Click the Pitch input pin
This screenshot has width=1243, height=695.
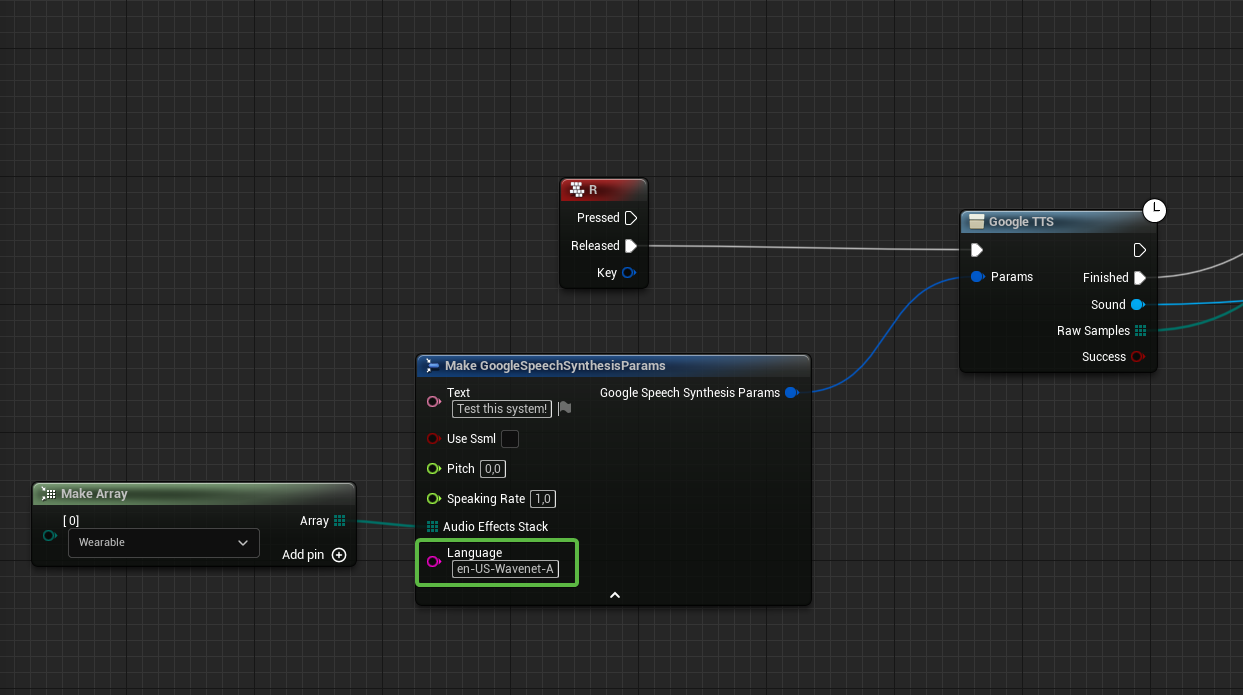[434, 469]
